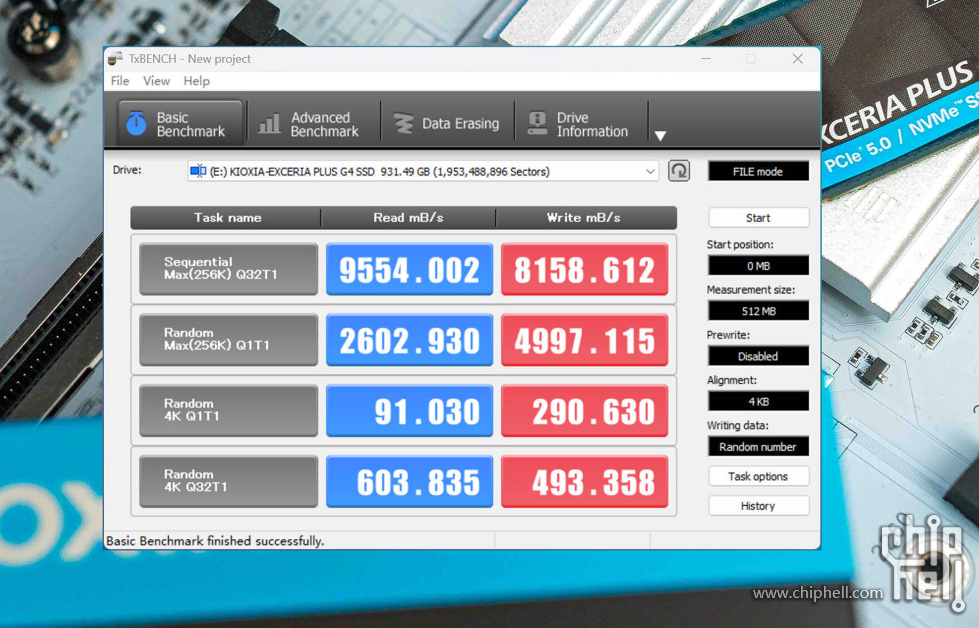Viewport: 979px width, 628px height.
Task: Close the TxBENCH window
Action: (797, 59)
